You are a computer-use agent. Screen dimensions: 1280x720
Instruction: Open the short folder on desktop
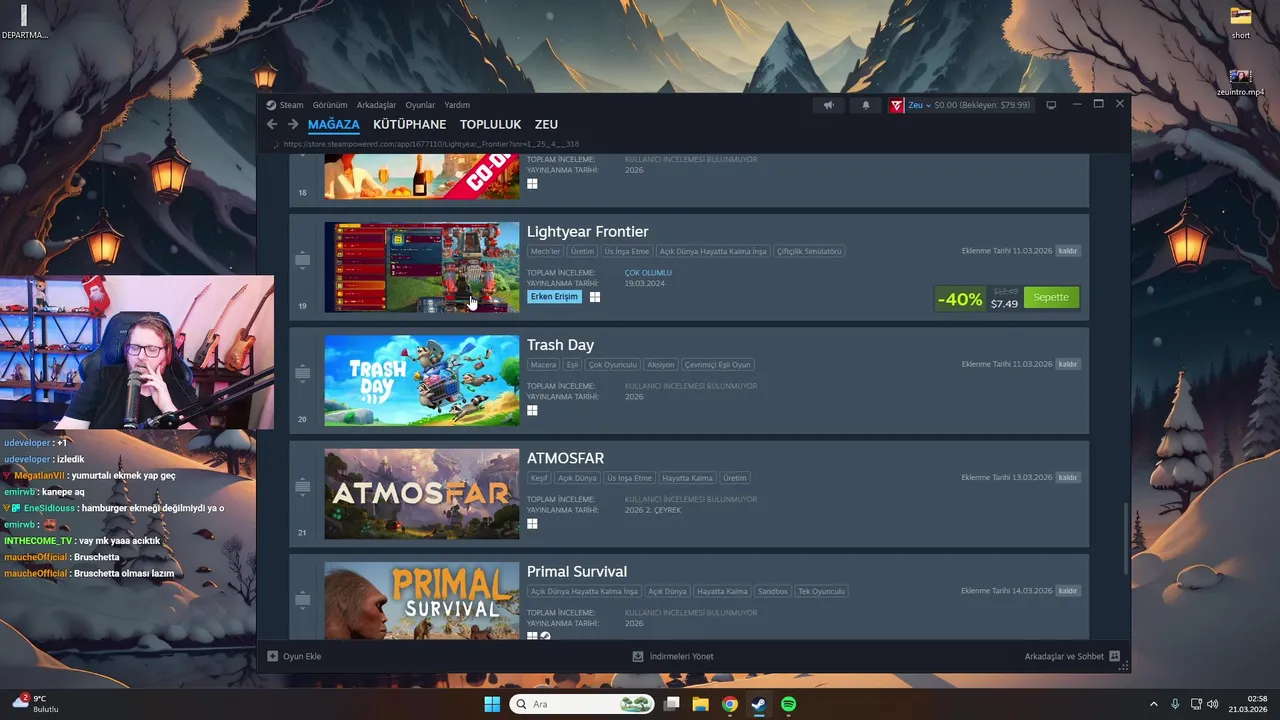pos(1240,22)
